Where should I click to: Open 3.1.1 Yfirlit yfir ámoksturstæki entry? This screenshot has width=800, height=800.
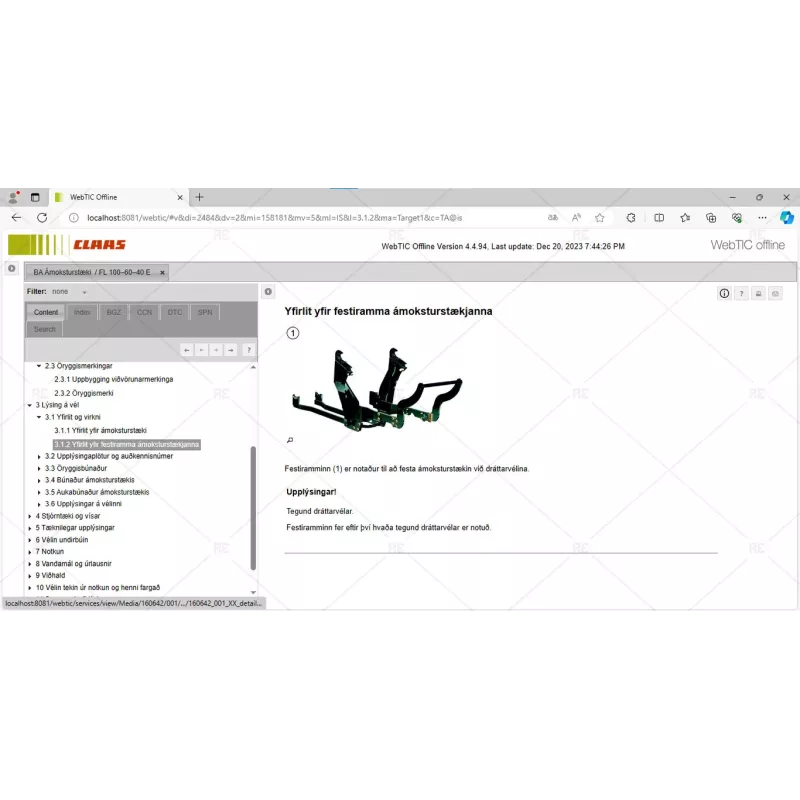[100, 430]
